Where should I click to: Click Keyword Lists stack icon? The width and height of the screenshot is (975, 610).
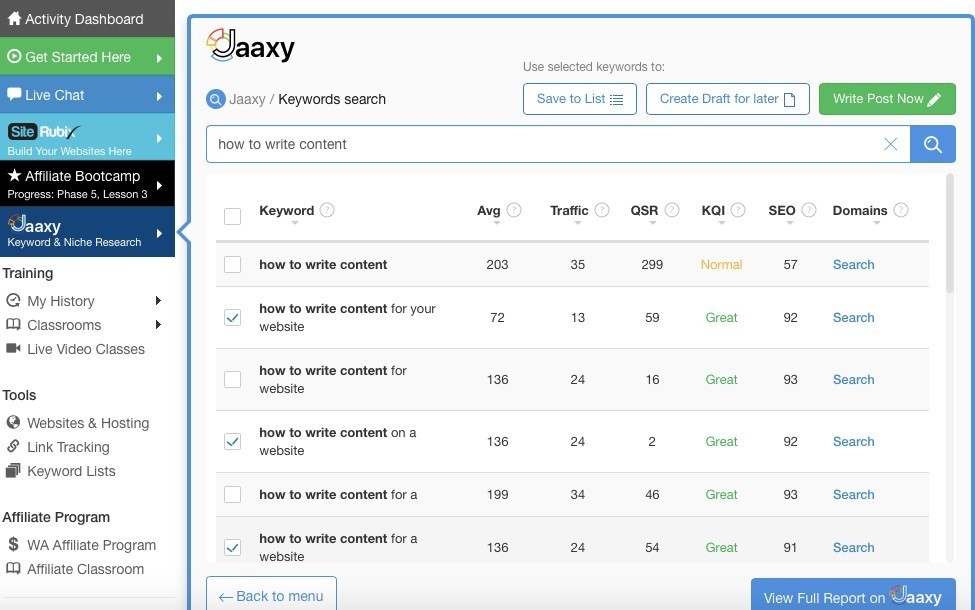pos(13,471)
